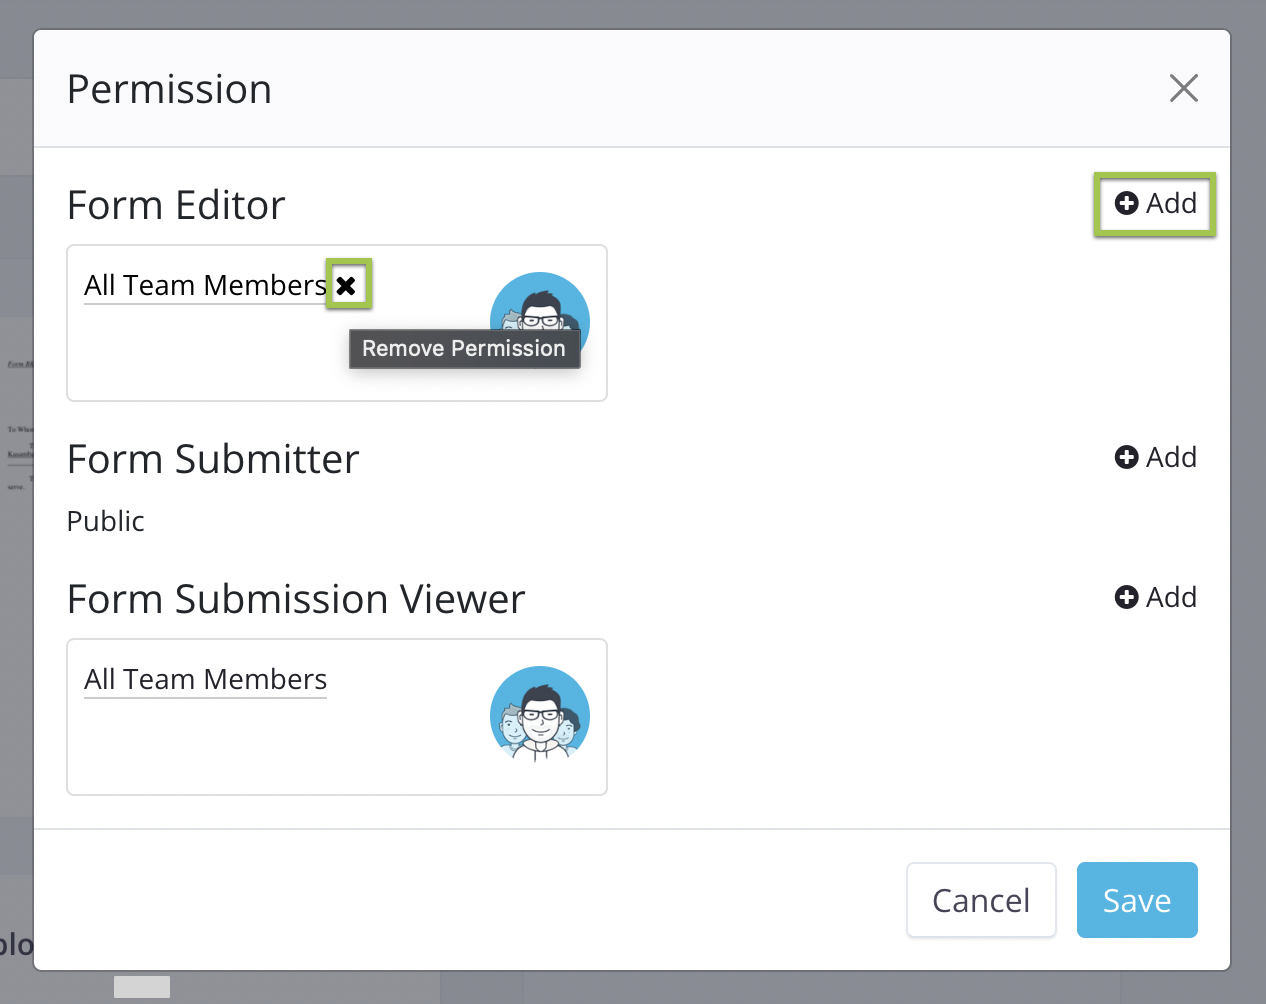Click team avatar in Form Submission Viewer card
The image size is (1266, 1004).
click(x=540, y=715)
